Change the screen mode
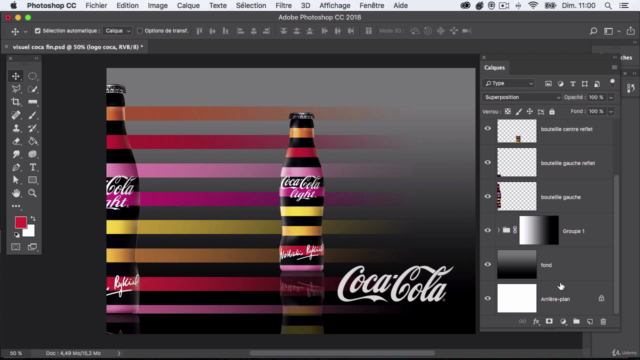The image size is (640, 360). (32, 247)
